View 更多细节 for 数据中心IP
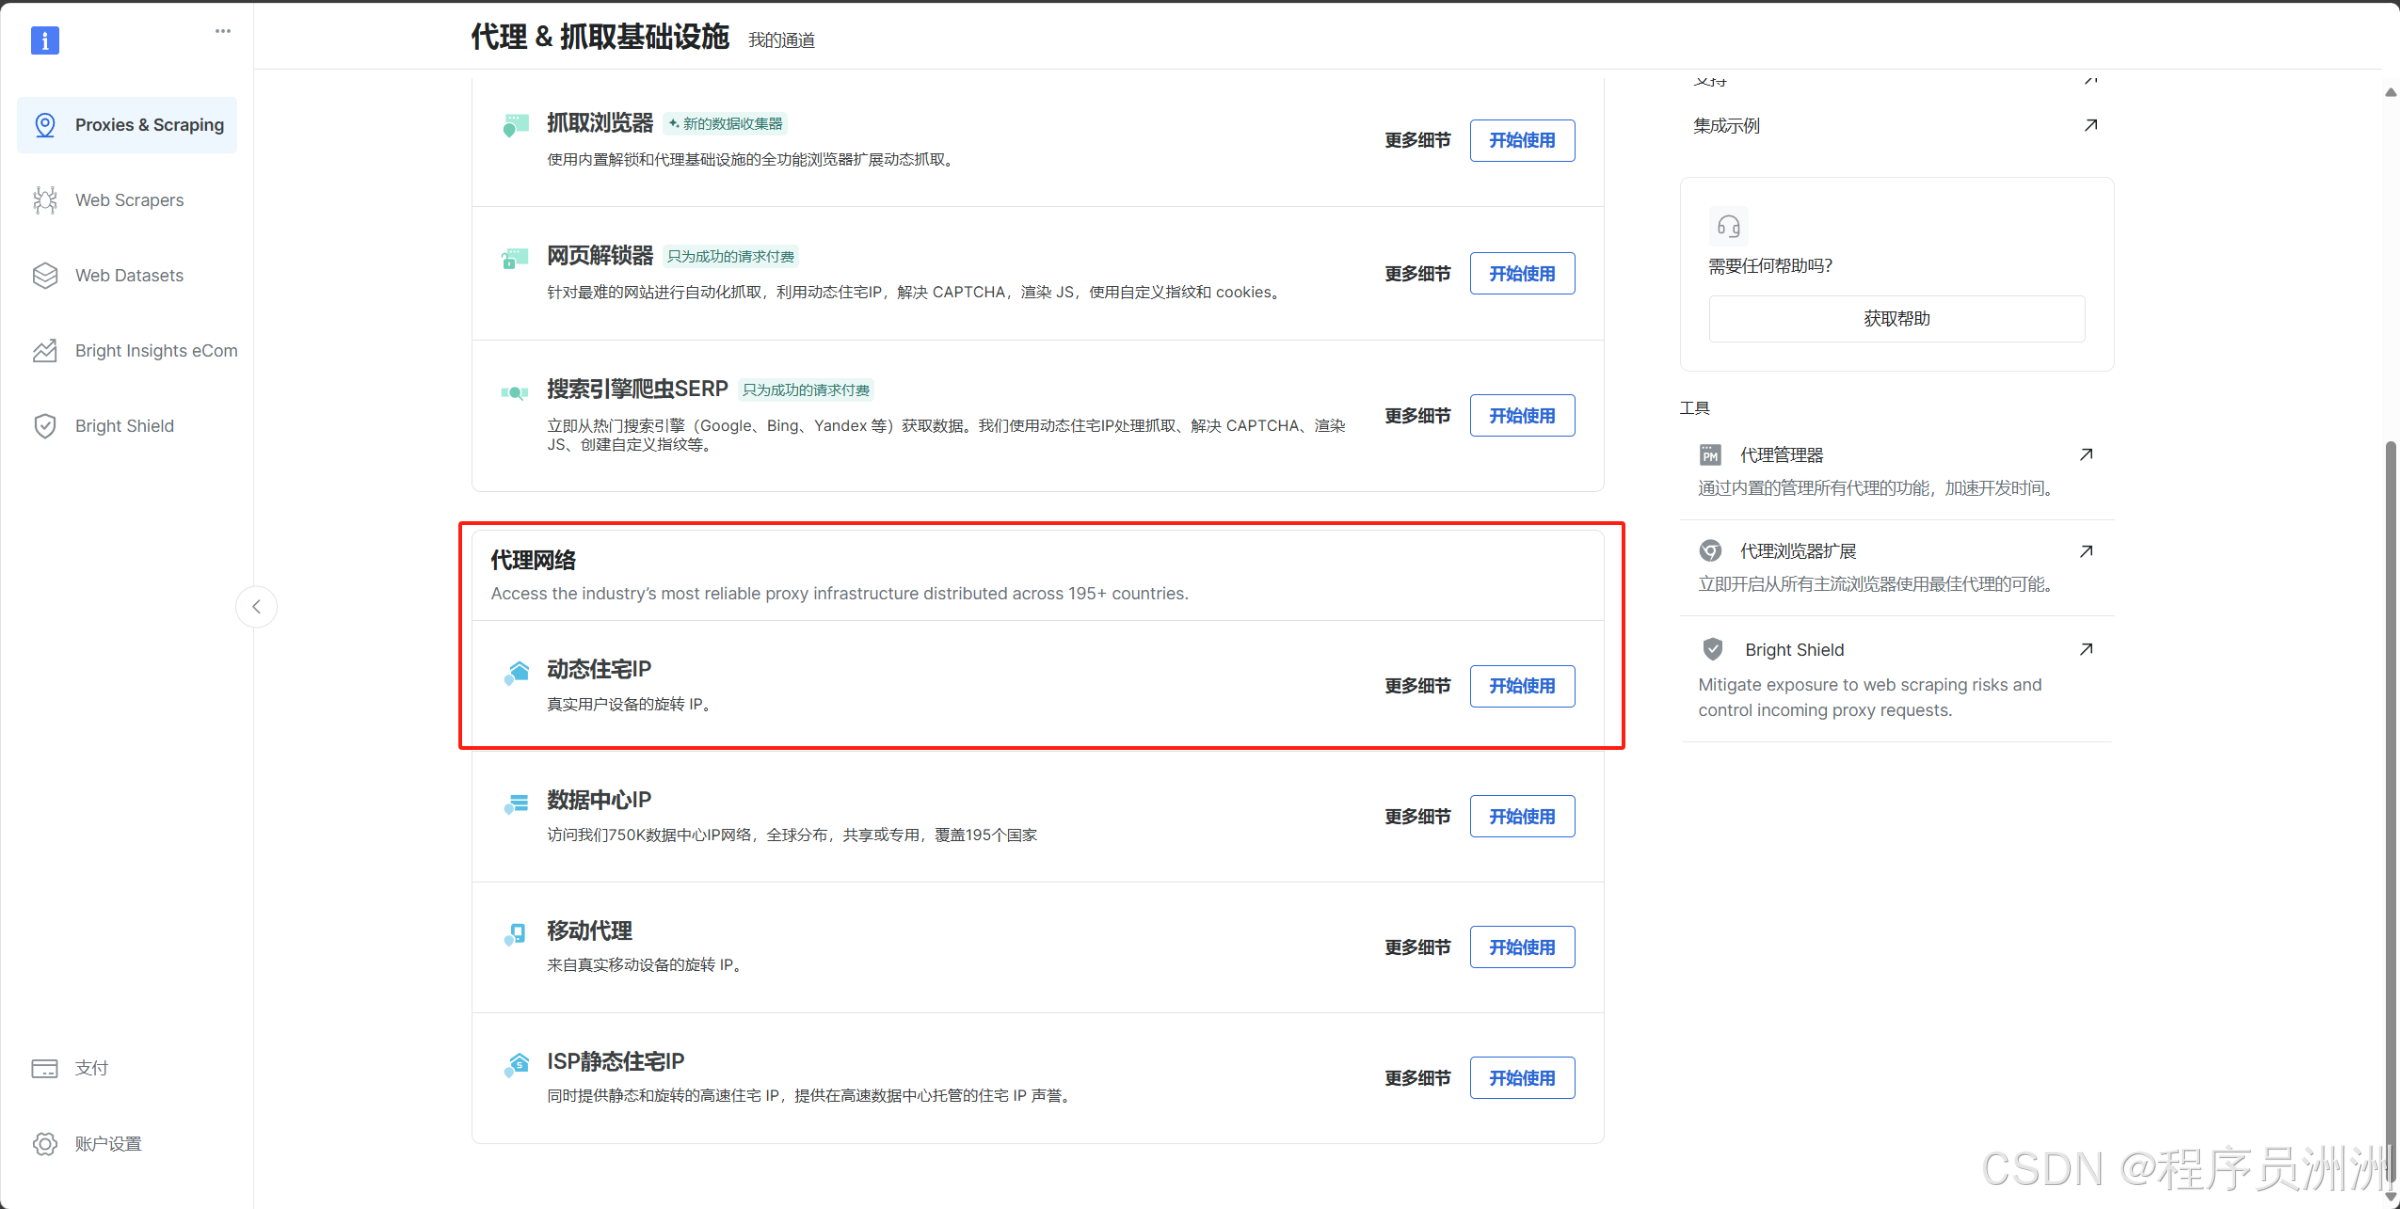 [1417, 816]
